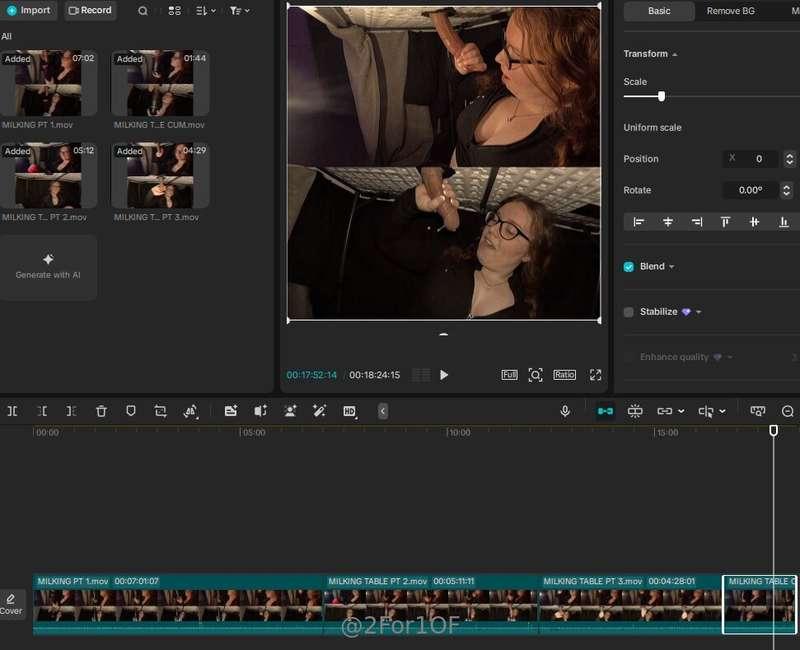Image resolution: width=800 pixels, height=650 pixels.
Task: Click the Import button
Action: 28,11
